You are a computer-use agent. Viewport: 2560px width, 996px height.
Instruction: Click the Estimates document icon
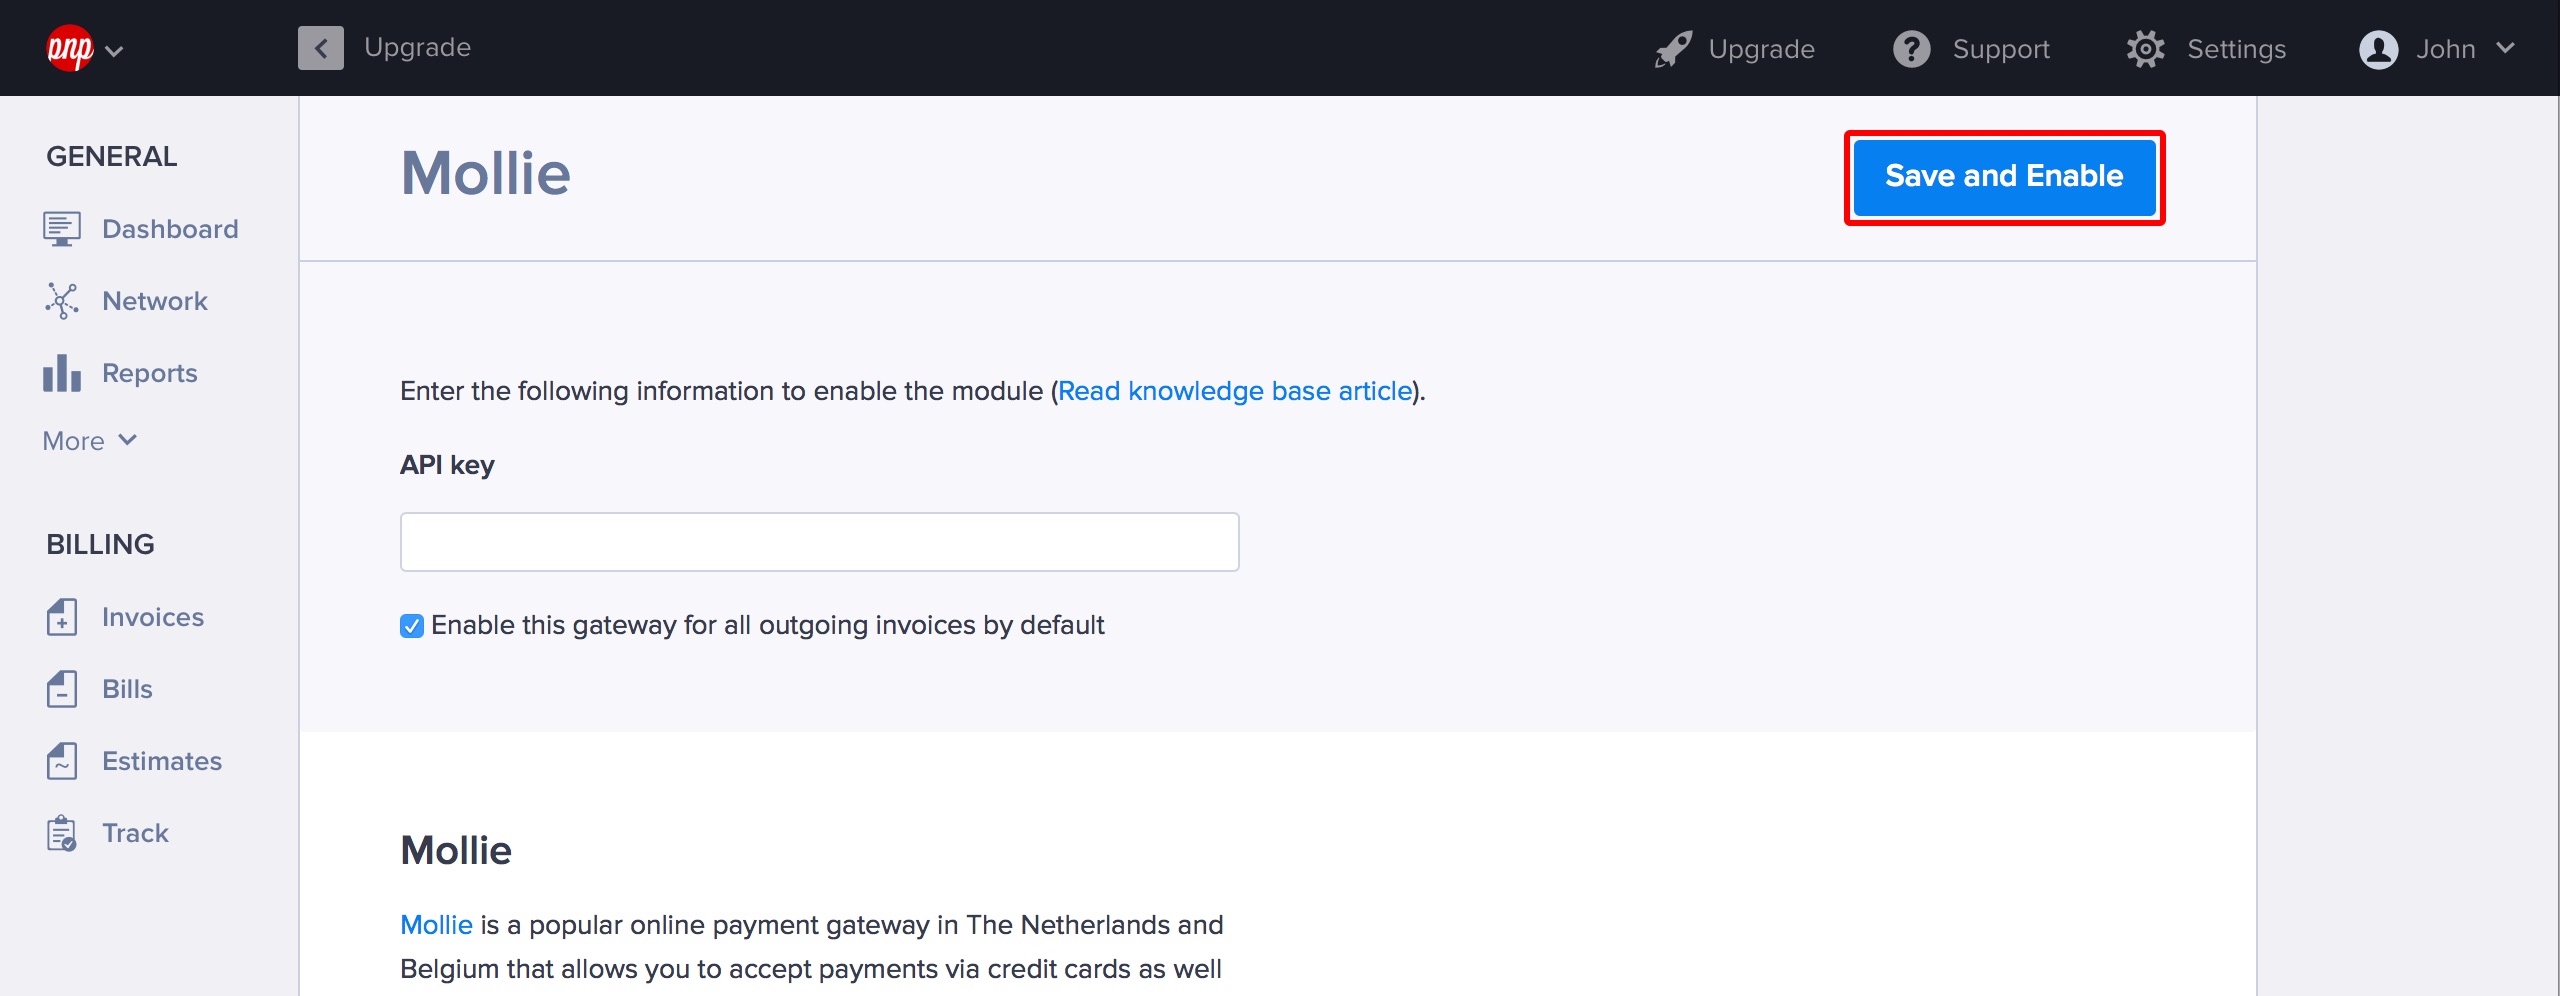(x=61, y=761)
